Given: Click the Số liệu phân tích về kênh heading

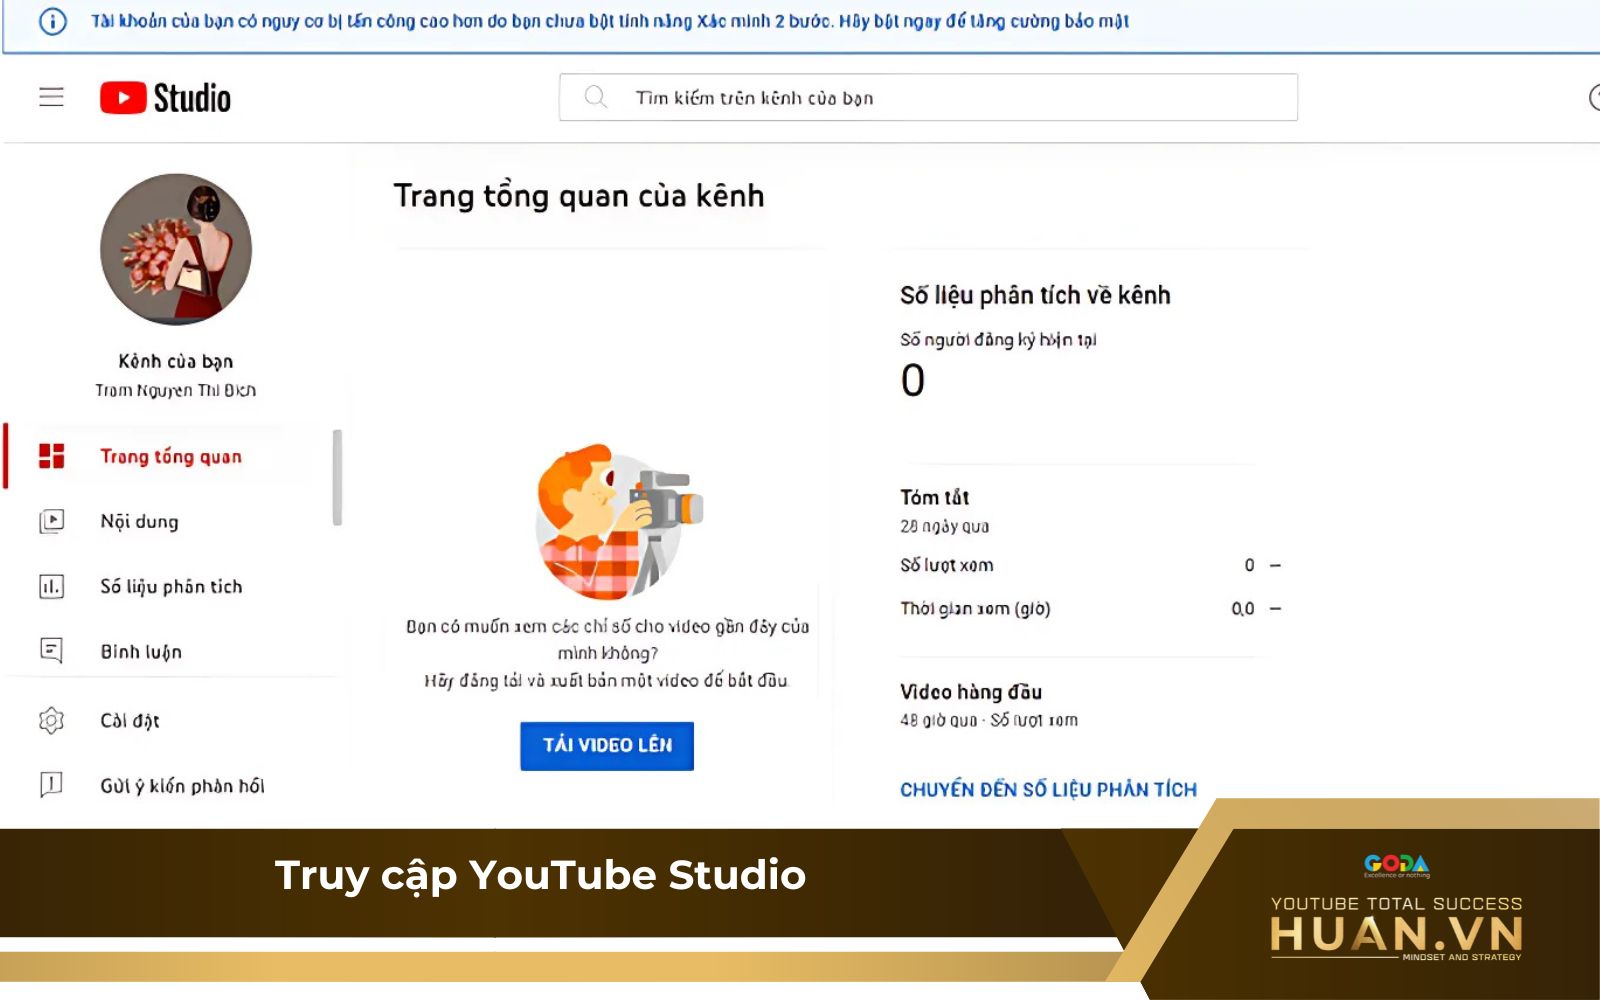Looking at the screenshot, I should pos(1035,295).
